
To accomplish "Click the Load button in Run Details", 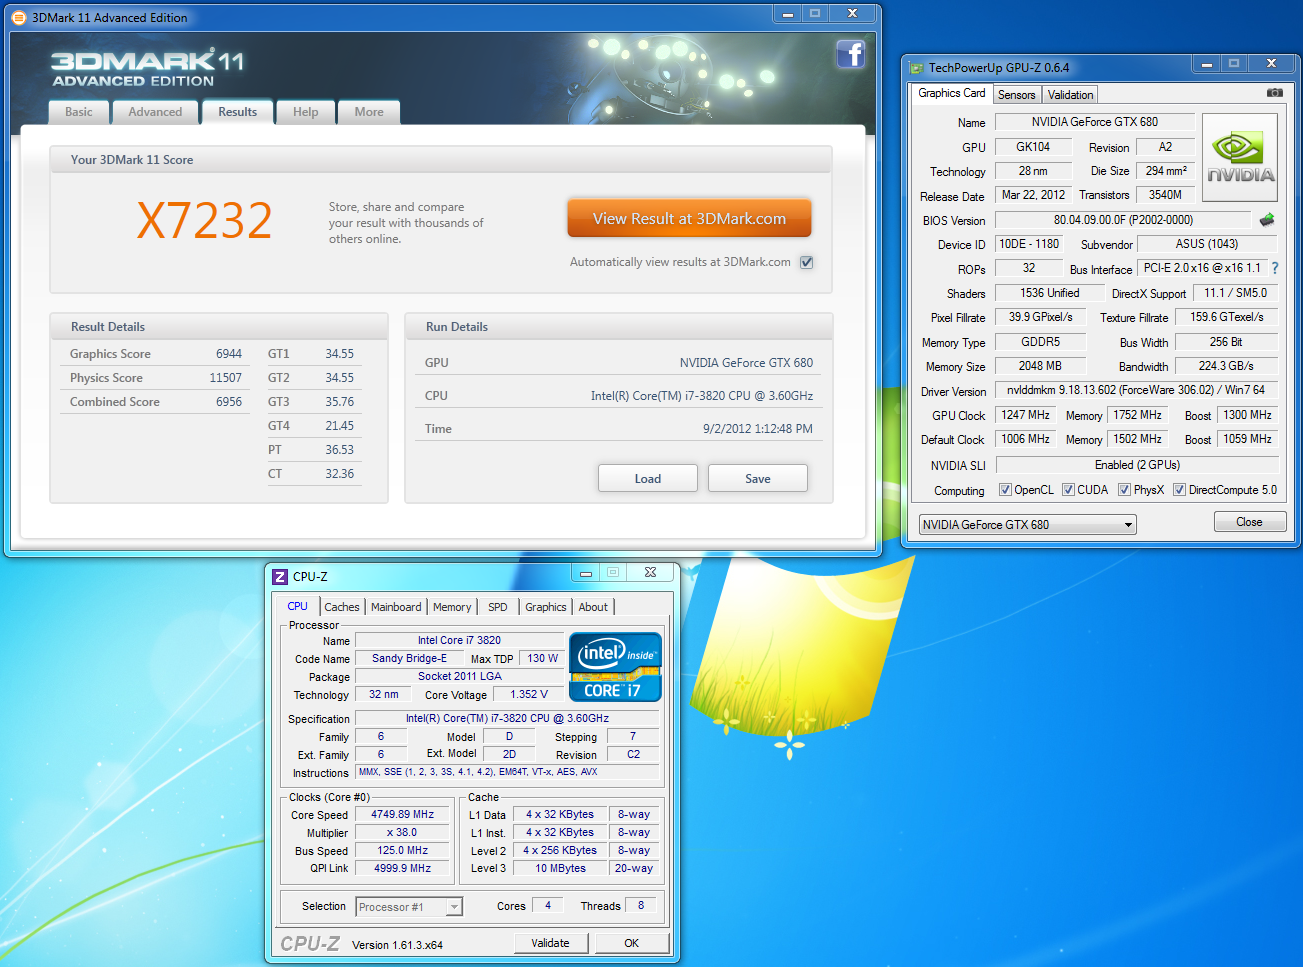I will tap(648, 479).
